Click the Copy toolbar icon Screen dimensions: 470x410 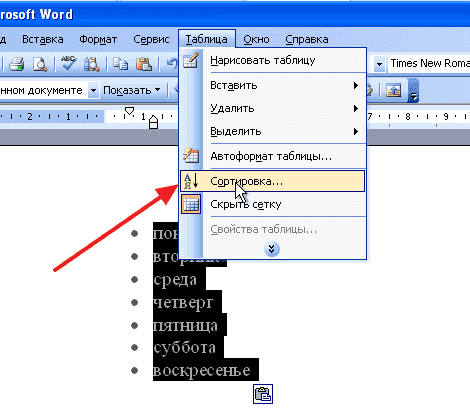pos(120,64)
